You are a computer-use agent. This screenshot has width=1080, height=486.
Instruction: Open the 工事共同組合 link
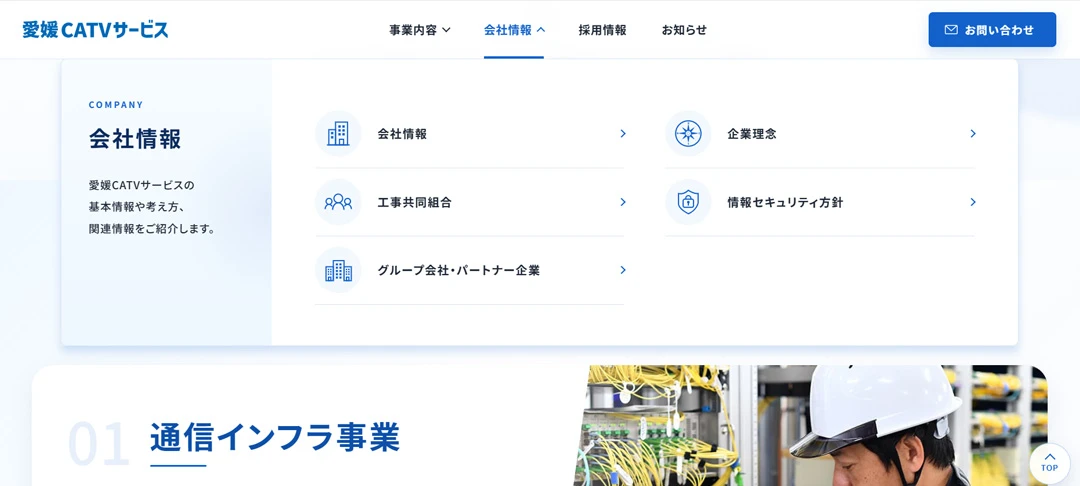(470, 202)
